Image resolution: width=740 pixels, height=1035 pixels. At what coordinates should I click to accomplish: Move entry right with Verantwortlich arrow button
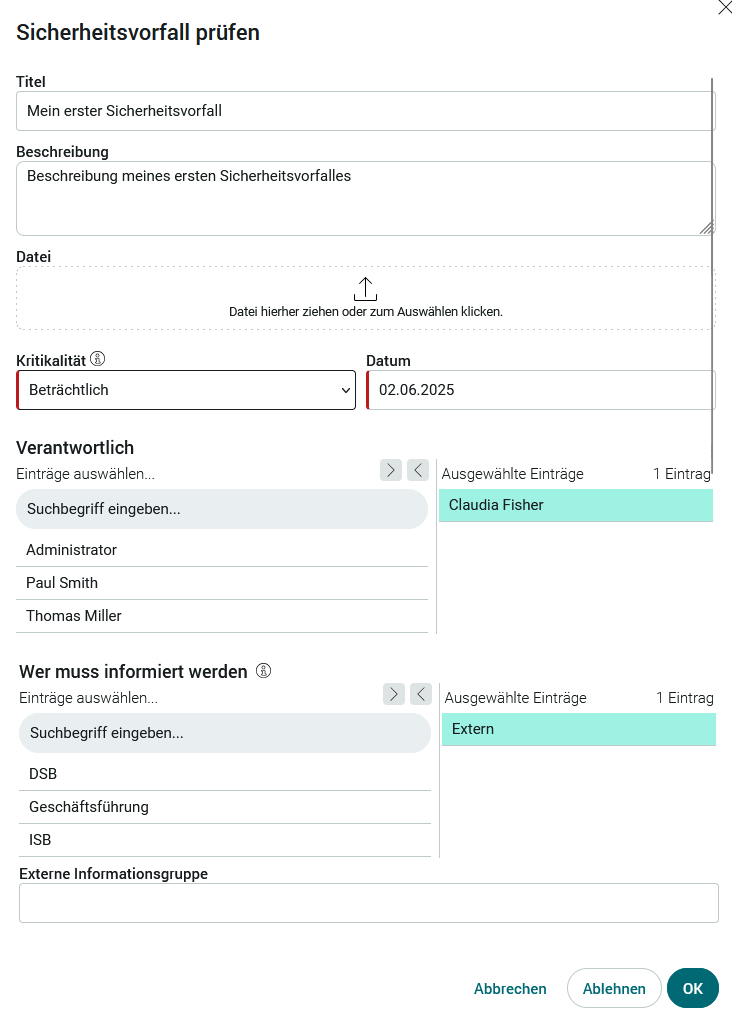pos(391,470)
